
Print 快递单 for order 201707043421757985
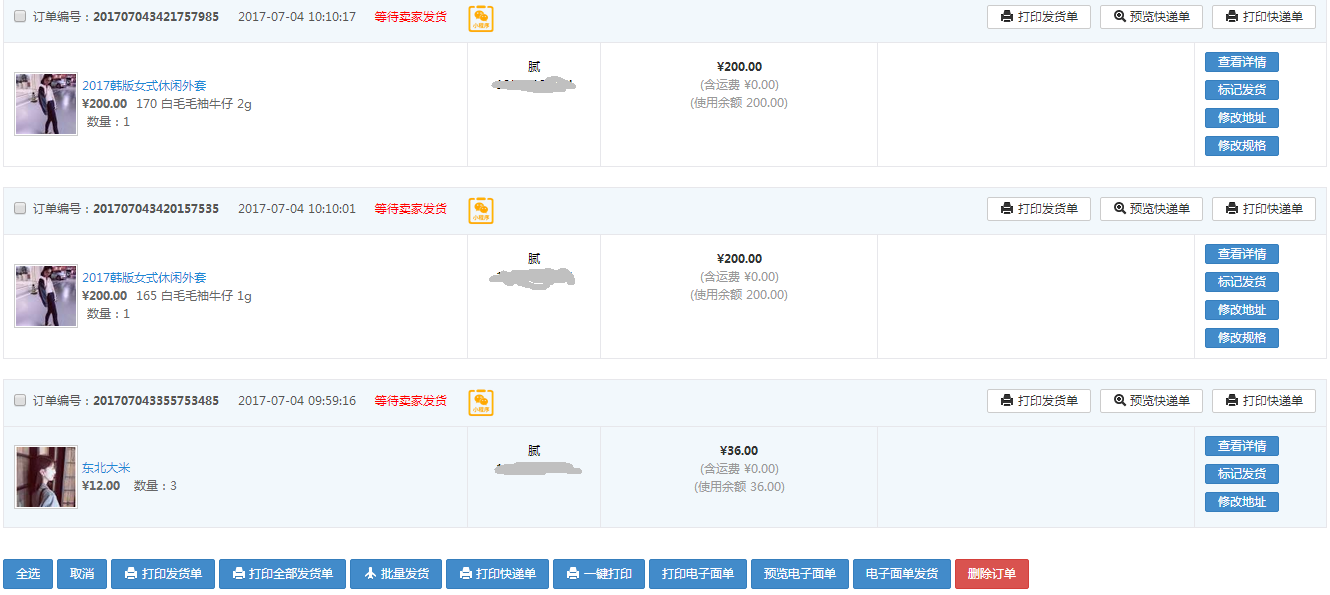point(1264,17)
